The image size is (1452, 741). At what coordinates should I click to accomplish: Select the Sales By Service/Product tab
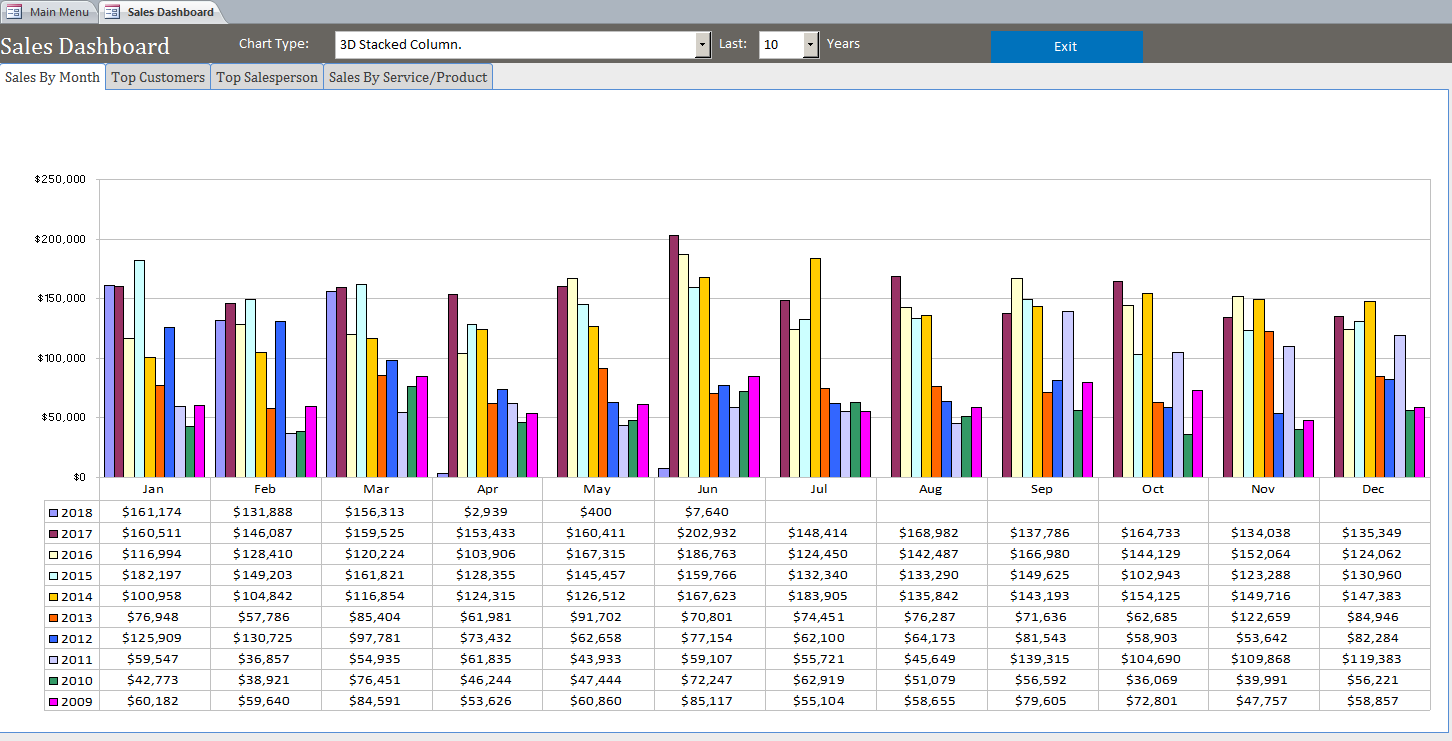[408, 77]
